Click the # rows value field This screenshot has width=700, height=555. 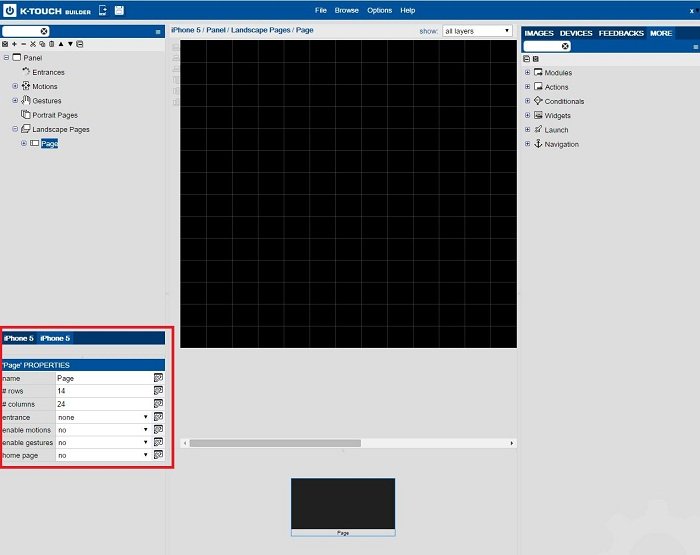(104, 391)
